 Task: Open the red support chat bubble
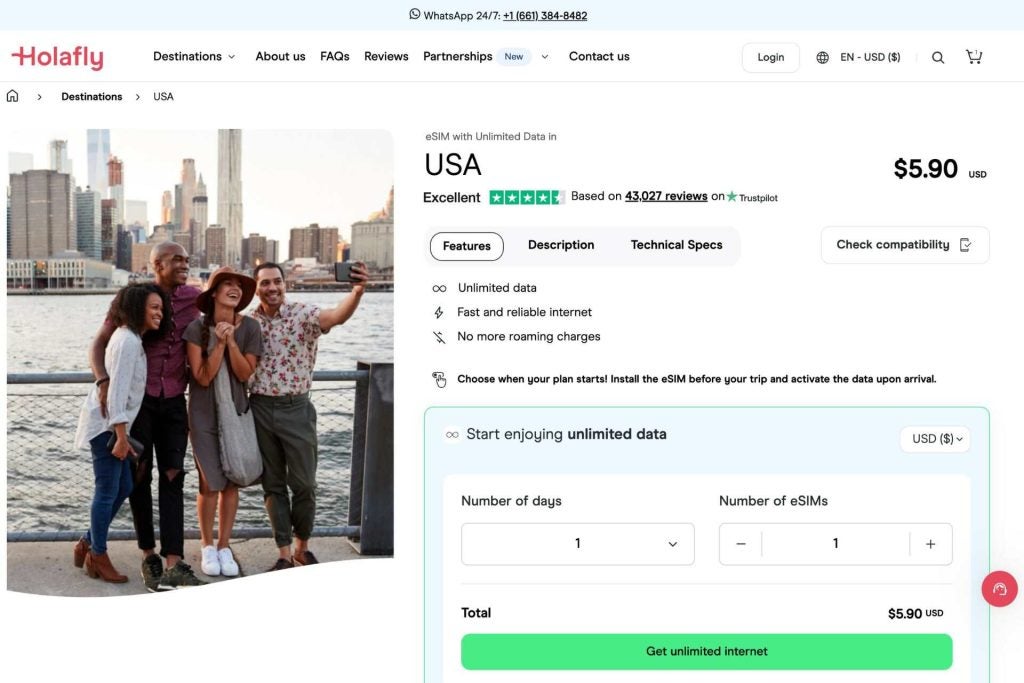coord(999,589)
